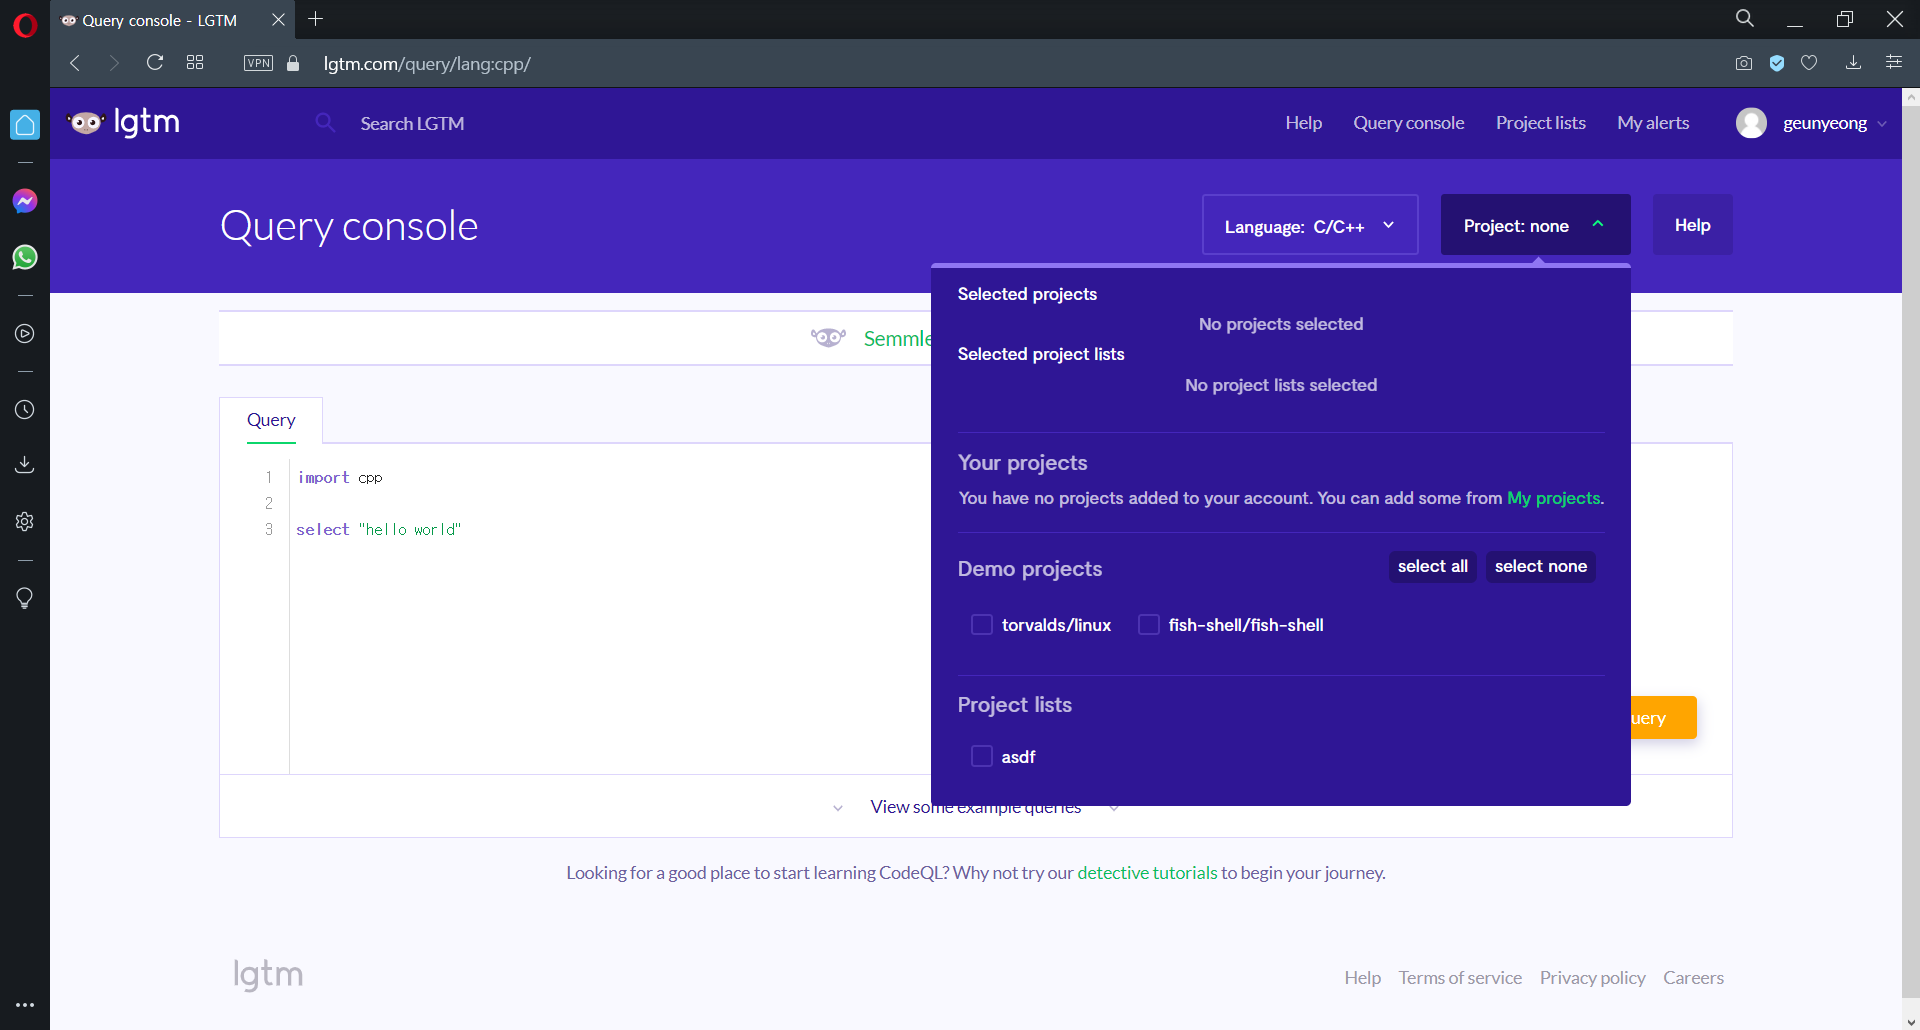
Task: Open the speed dial grid icon
Action: (195, 63)
